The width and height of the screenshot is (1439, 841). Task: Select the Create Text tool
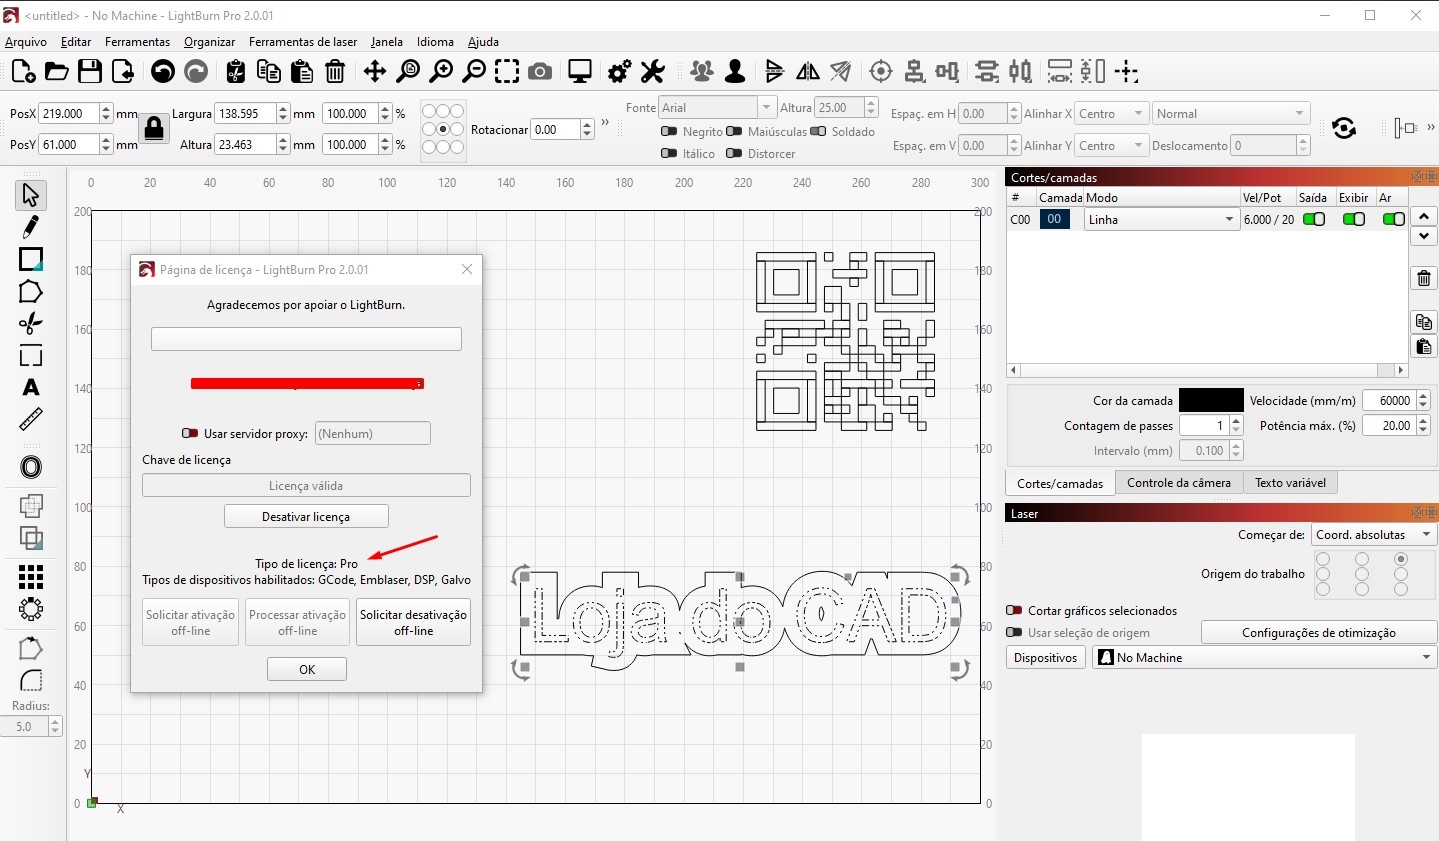[x=31, y=388]
